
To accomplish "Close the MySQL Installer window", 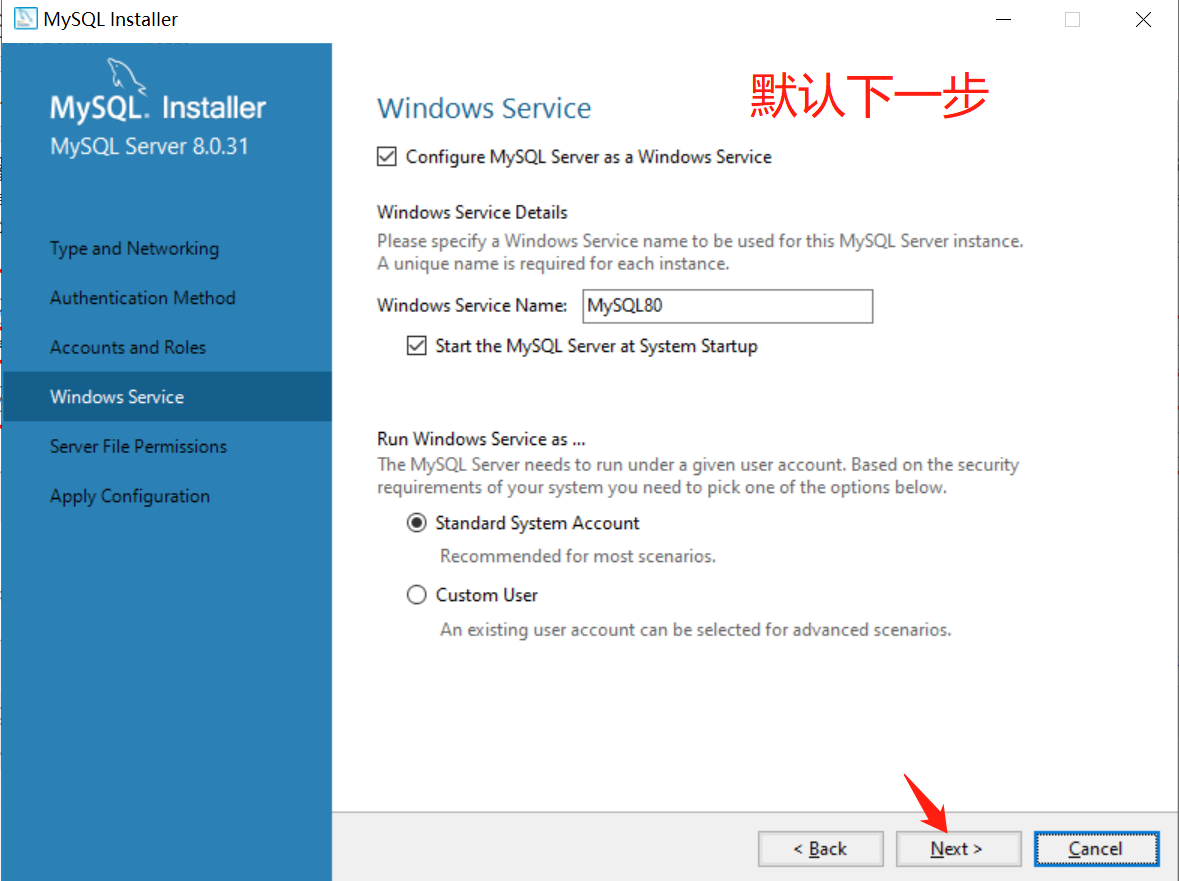I will (x=1143, y=20).
